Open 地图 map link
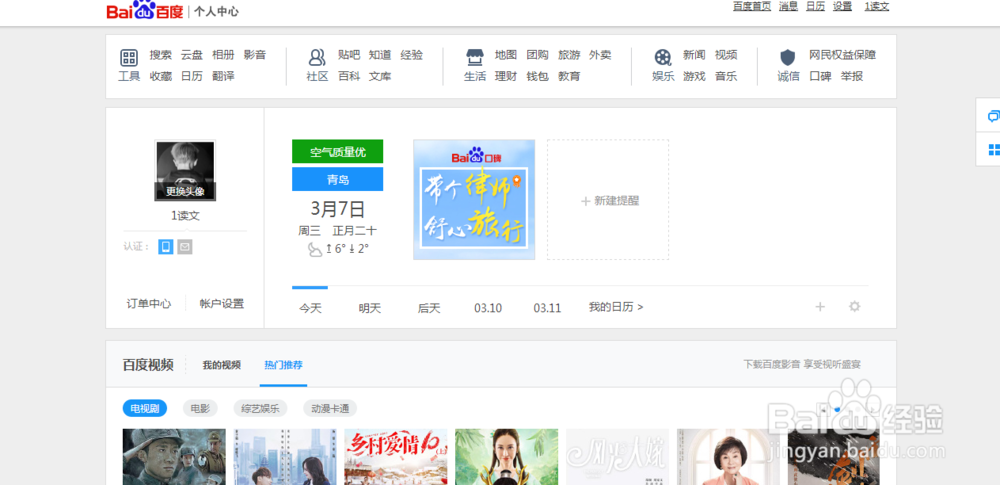Viewport: 1000px width, 485px height. [x=506, y=55]
